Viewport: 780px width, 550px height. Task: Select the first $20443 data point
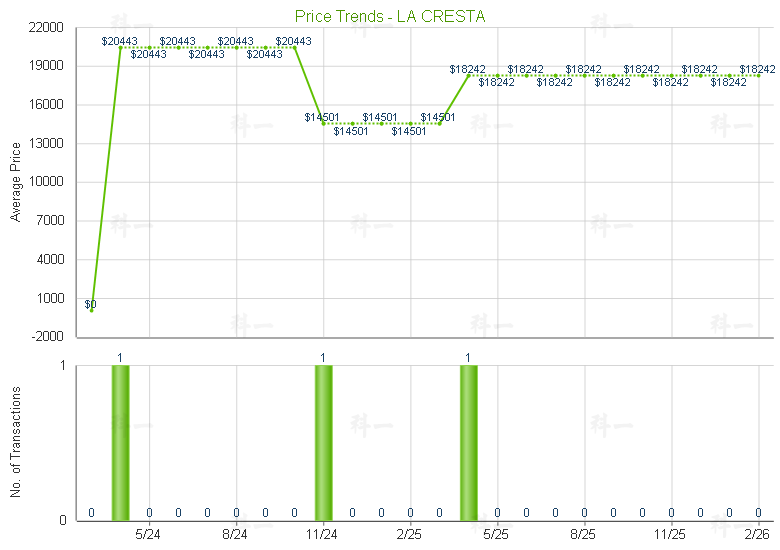click(x=120, y=47)
